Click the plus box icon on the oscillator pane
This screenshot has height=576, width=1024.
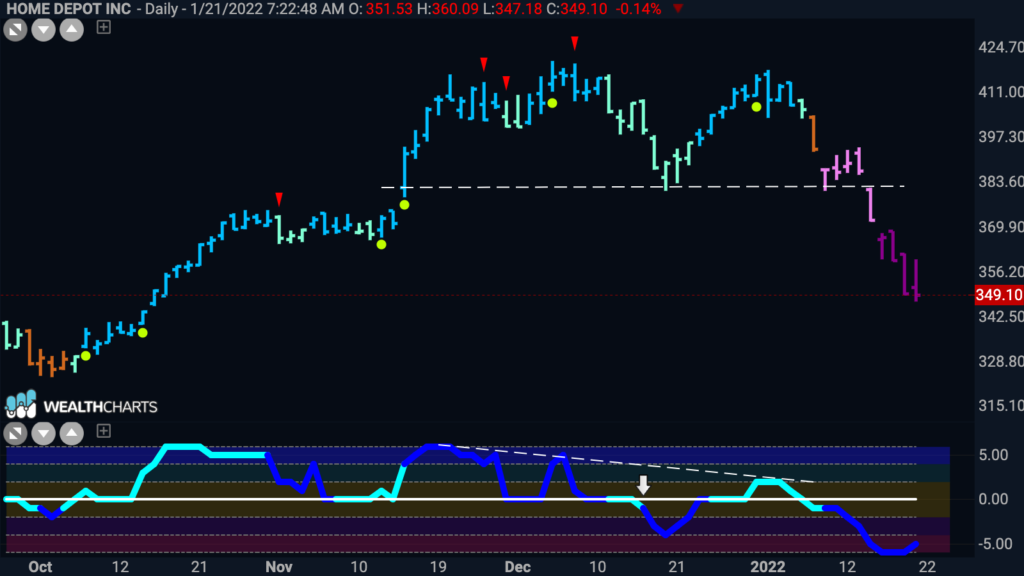point(103,431)
